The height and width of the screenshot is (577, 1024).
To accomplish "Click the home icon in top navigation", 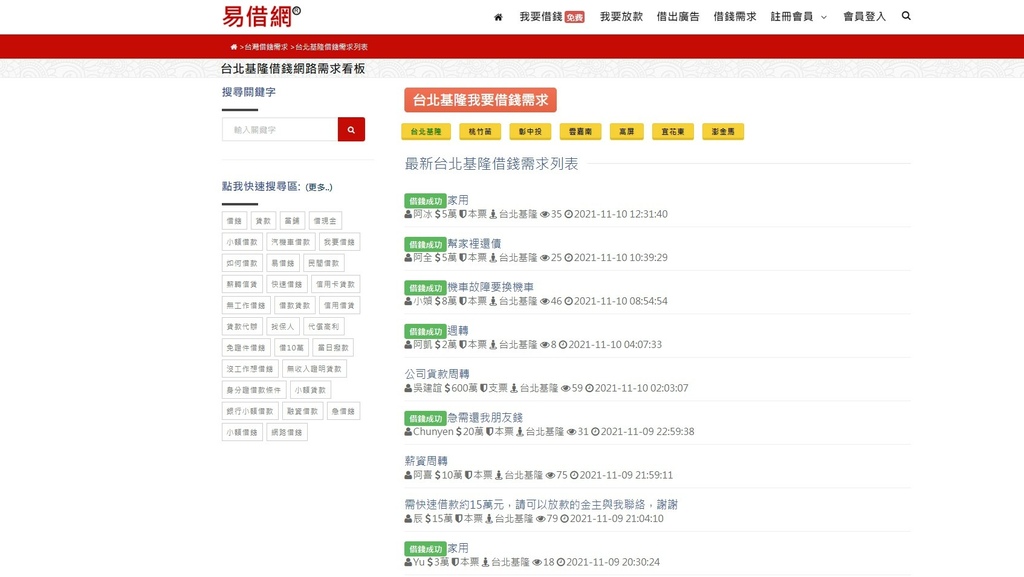I will pyautogui.click(x=498, y=17).
